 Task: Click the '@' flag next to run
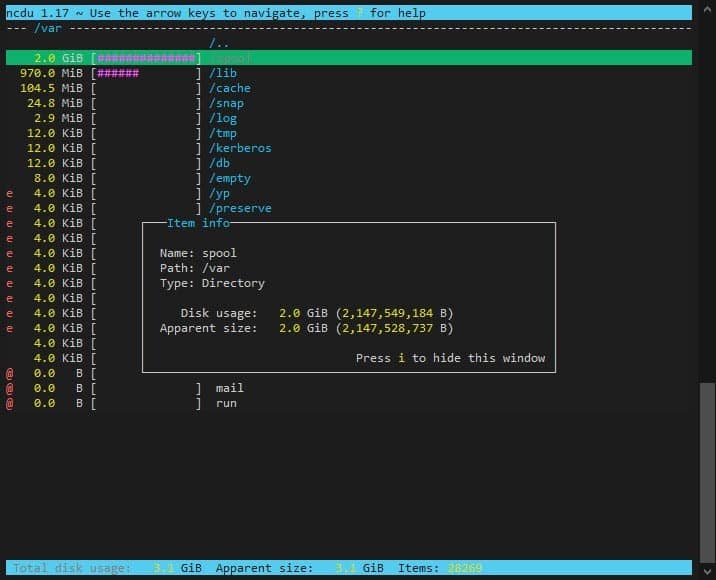(10, 403)
